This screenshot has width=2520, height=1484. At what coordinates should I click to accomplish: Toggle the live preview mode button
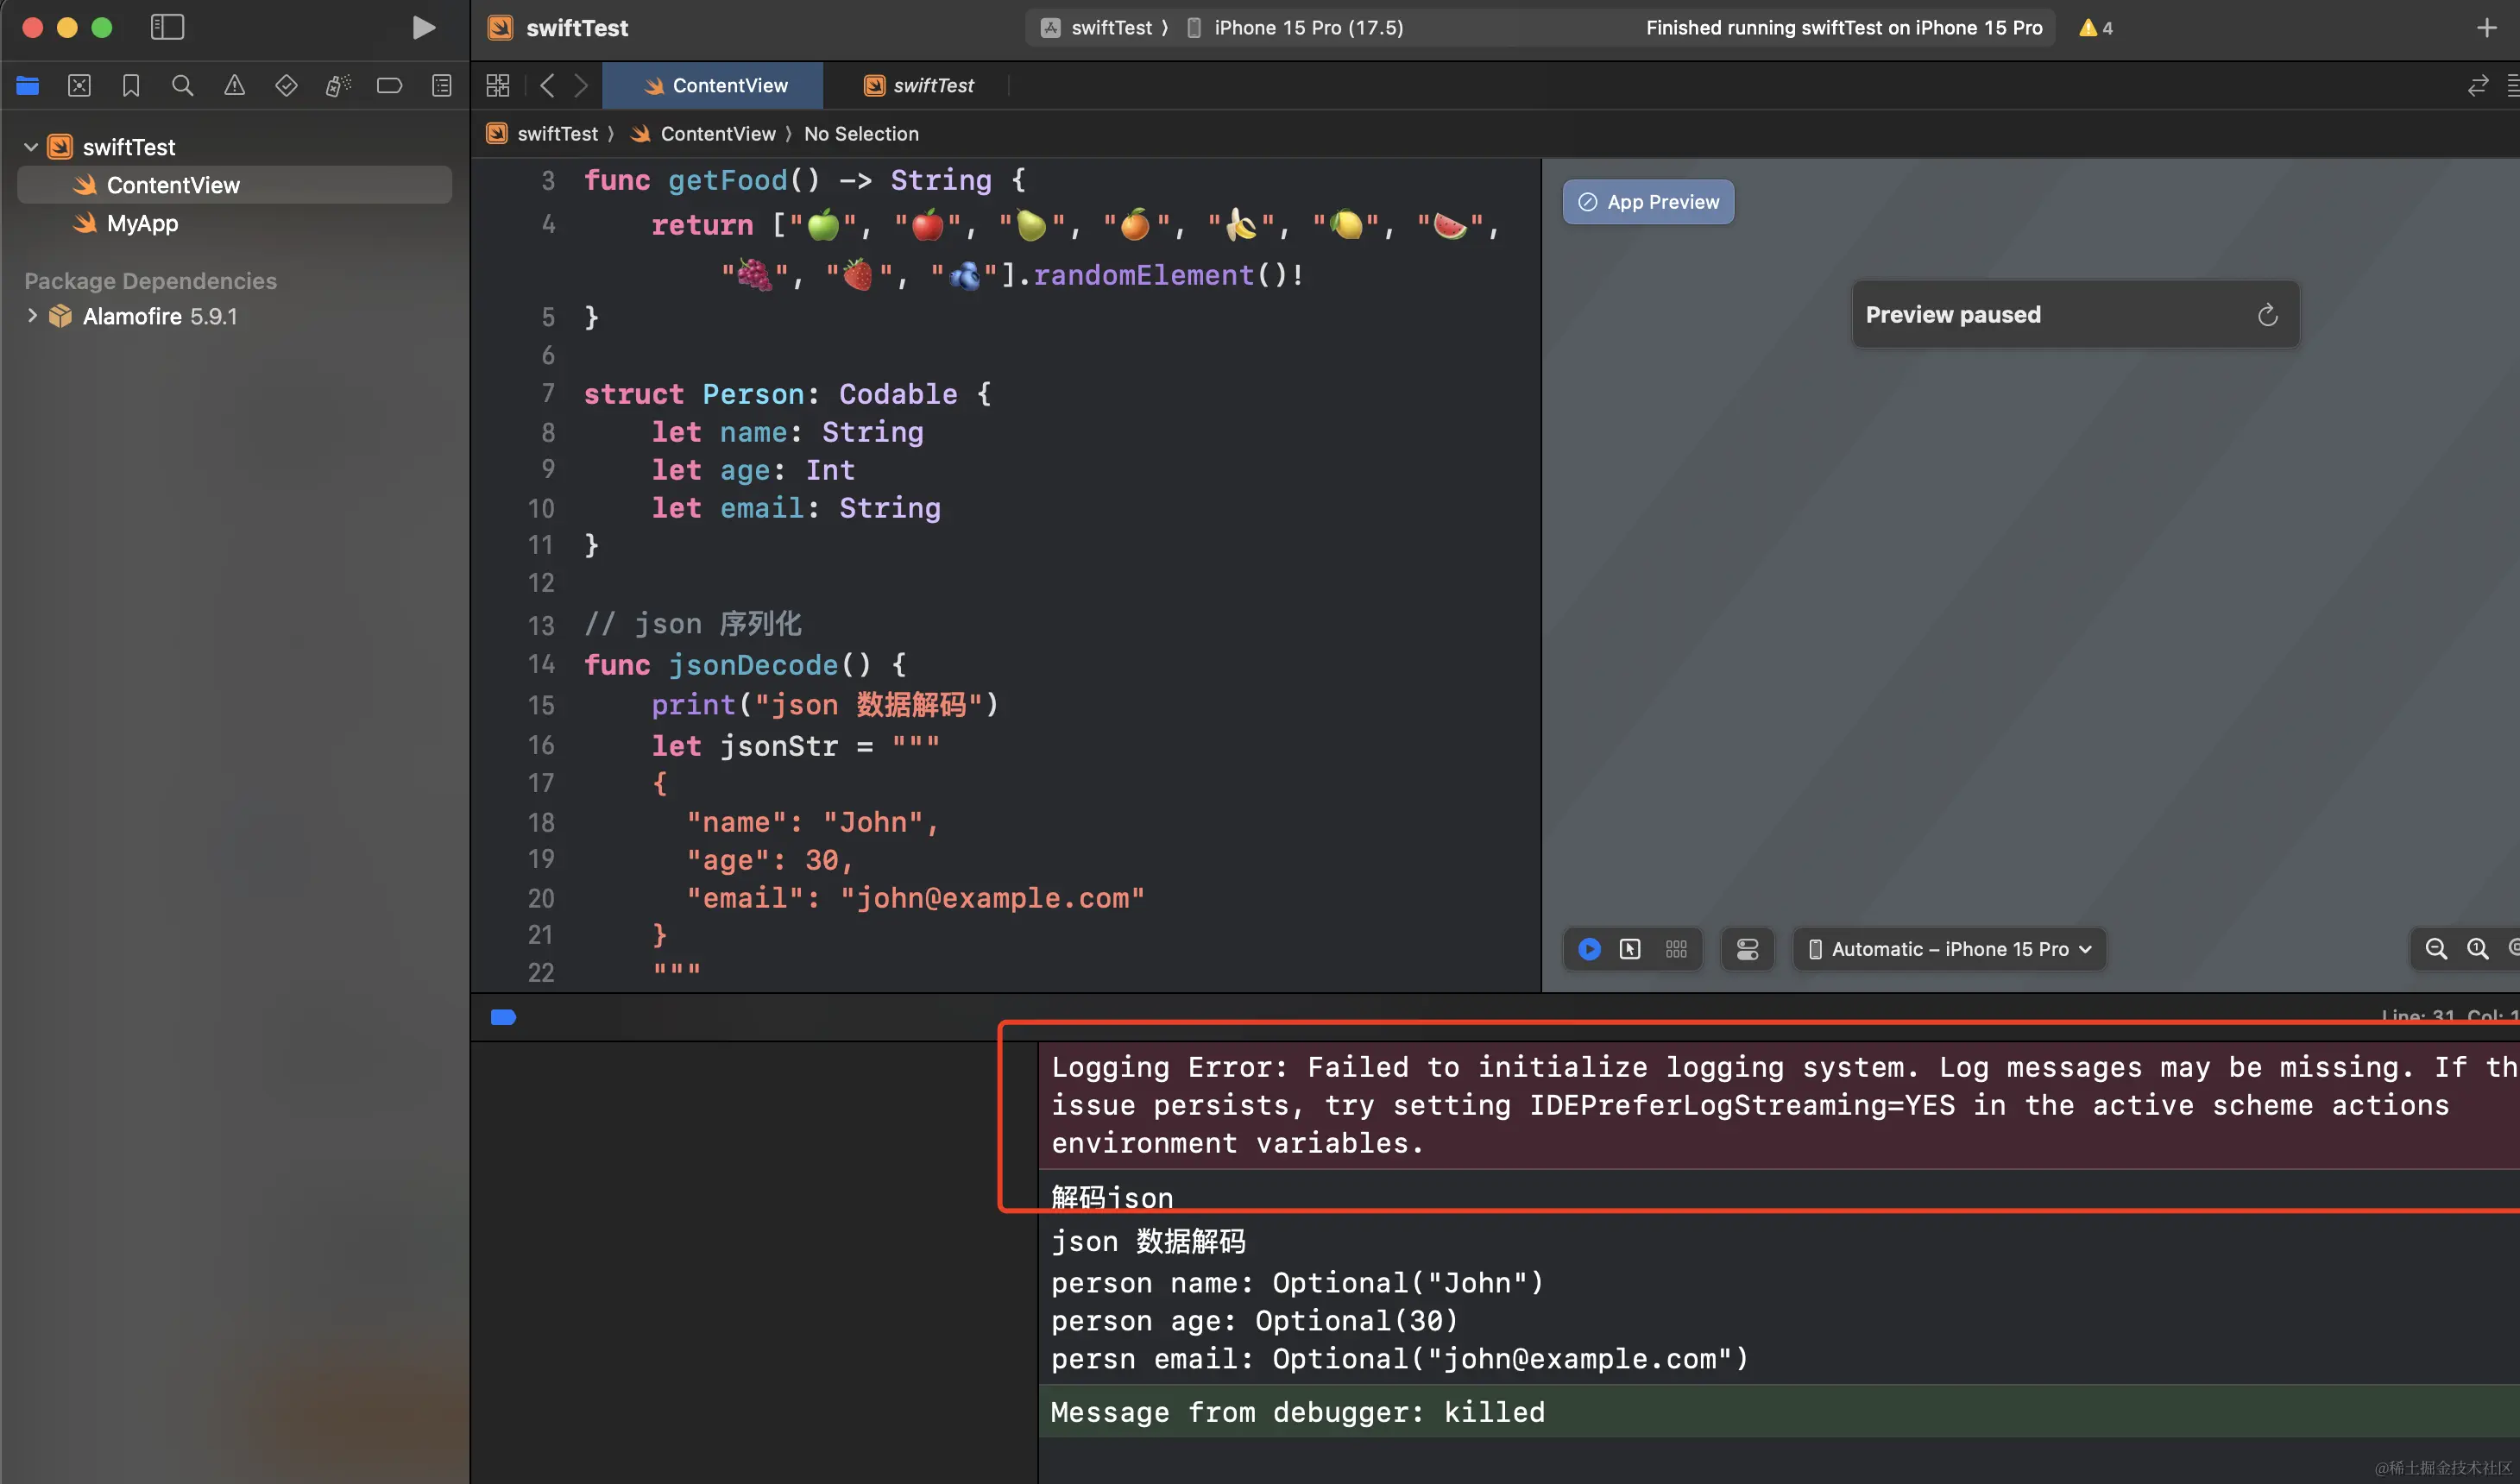tap(1589, 949)
